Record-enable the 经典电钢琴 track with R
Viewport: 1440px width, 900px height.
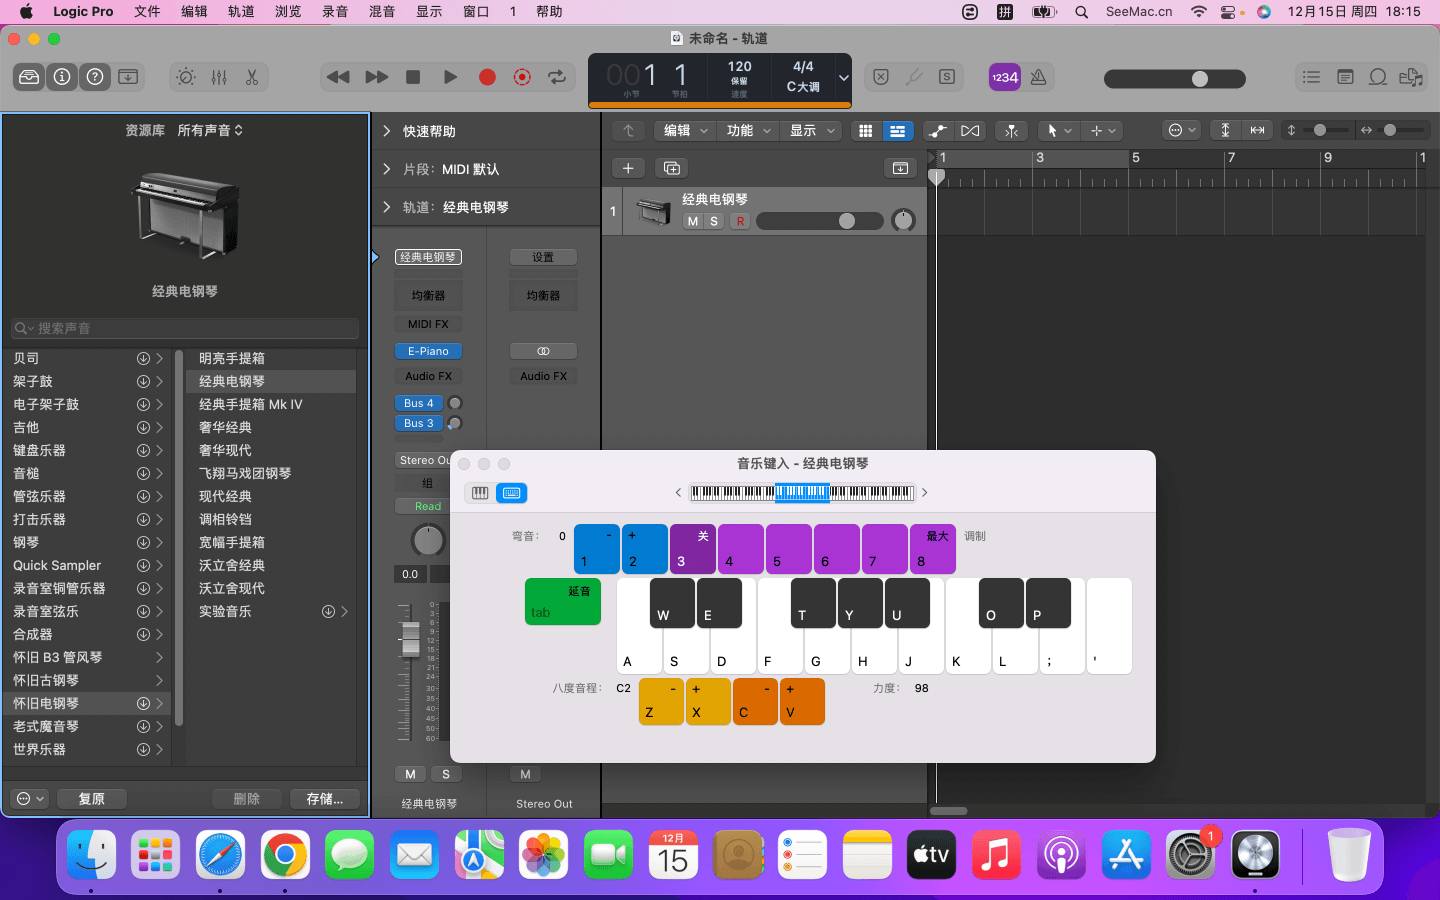pyautogui.click(x=740, y=221)
